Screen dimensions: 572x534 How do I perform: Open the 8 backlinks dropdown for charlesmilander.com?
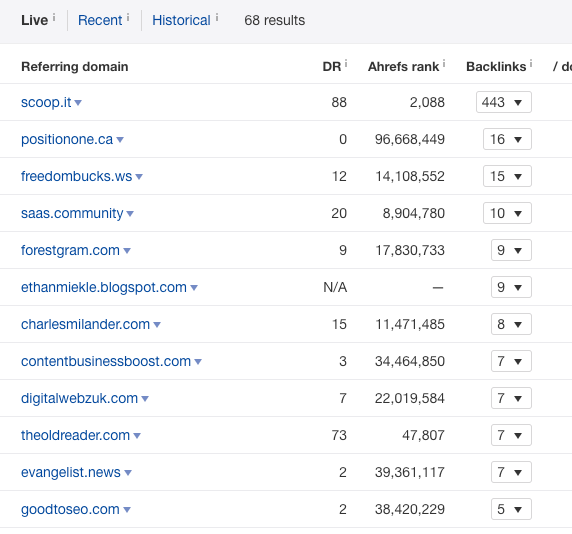point(511,324)
